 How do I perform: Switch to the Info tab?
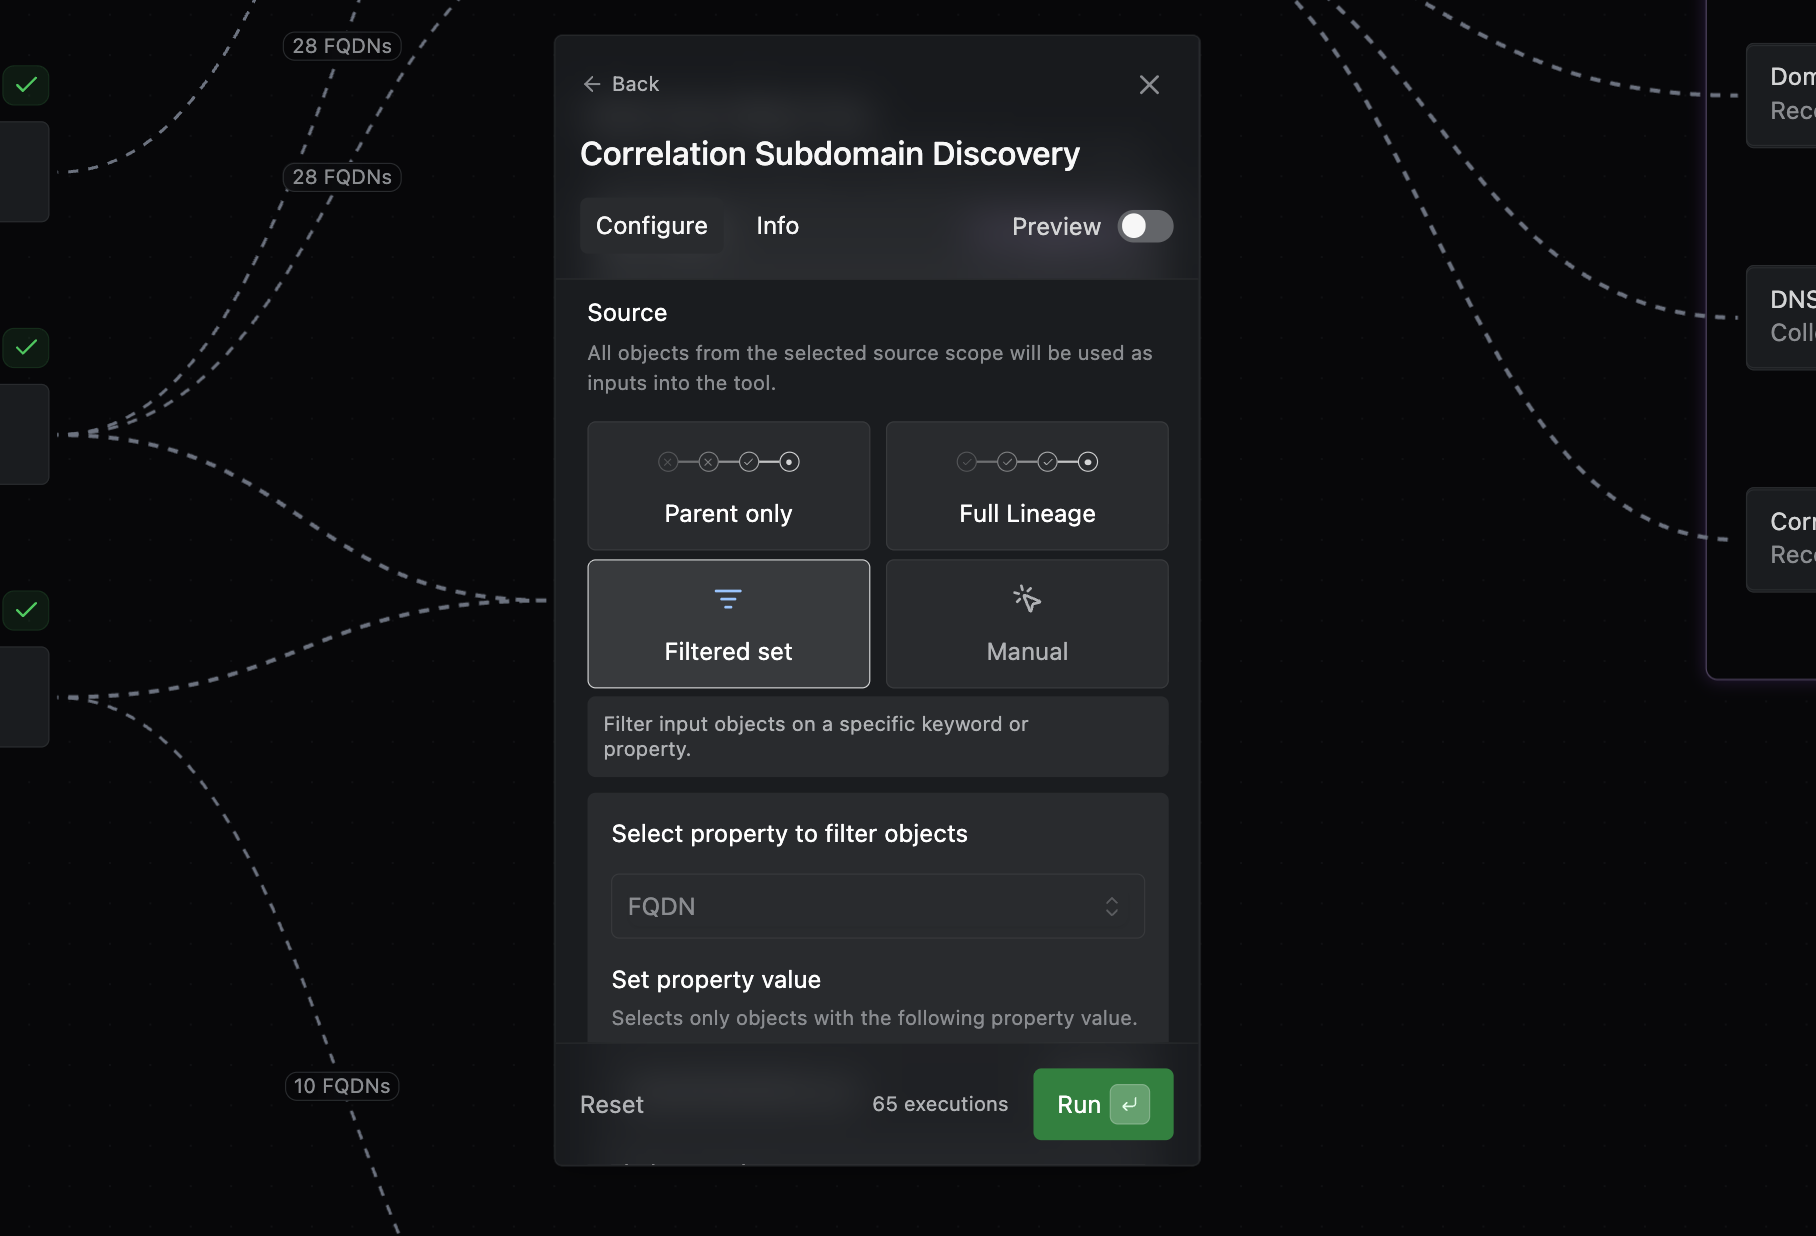tap(777, 226)
